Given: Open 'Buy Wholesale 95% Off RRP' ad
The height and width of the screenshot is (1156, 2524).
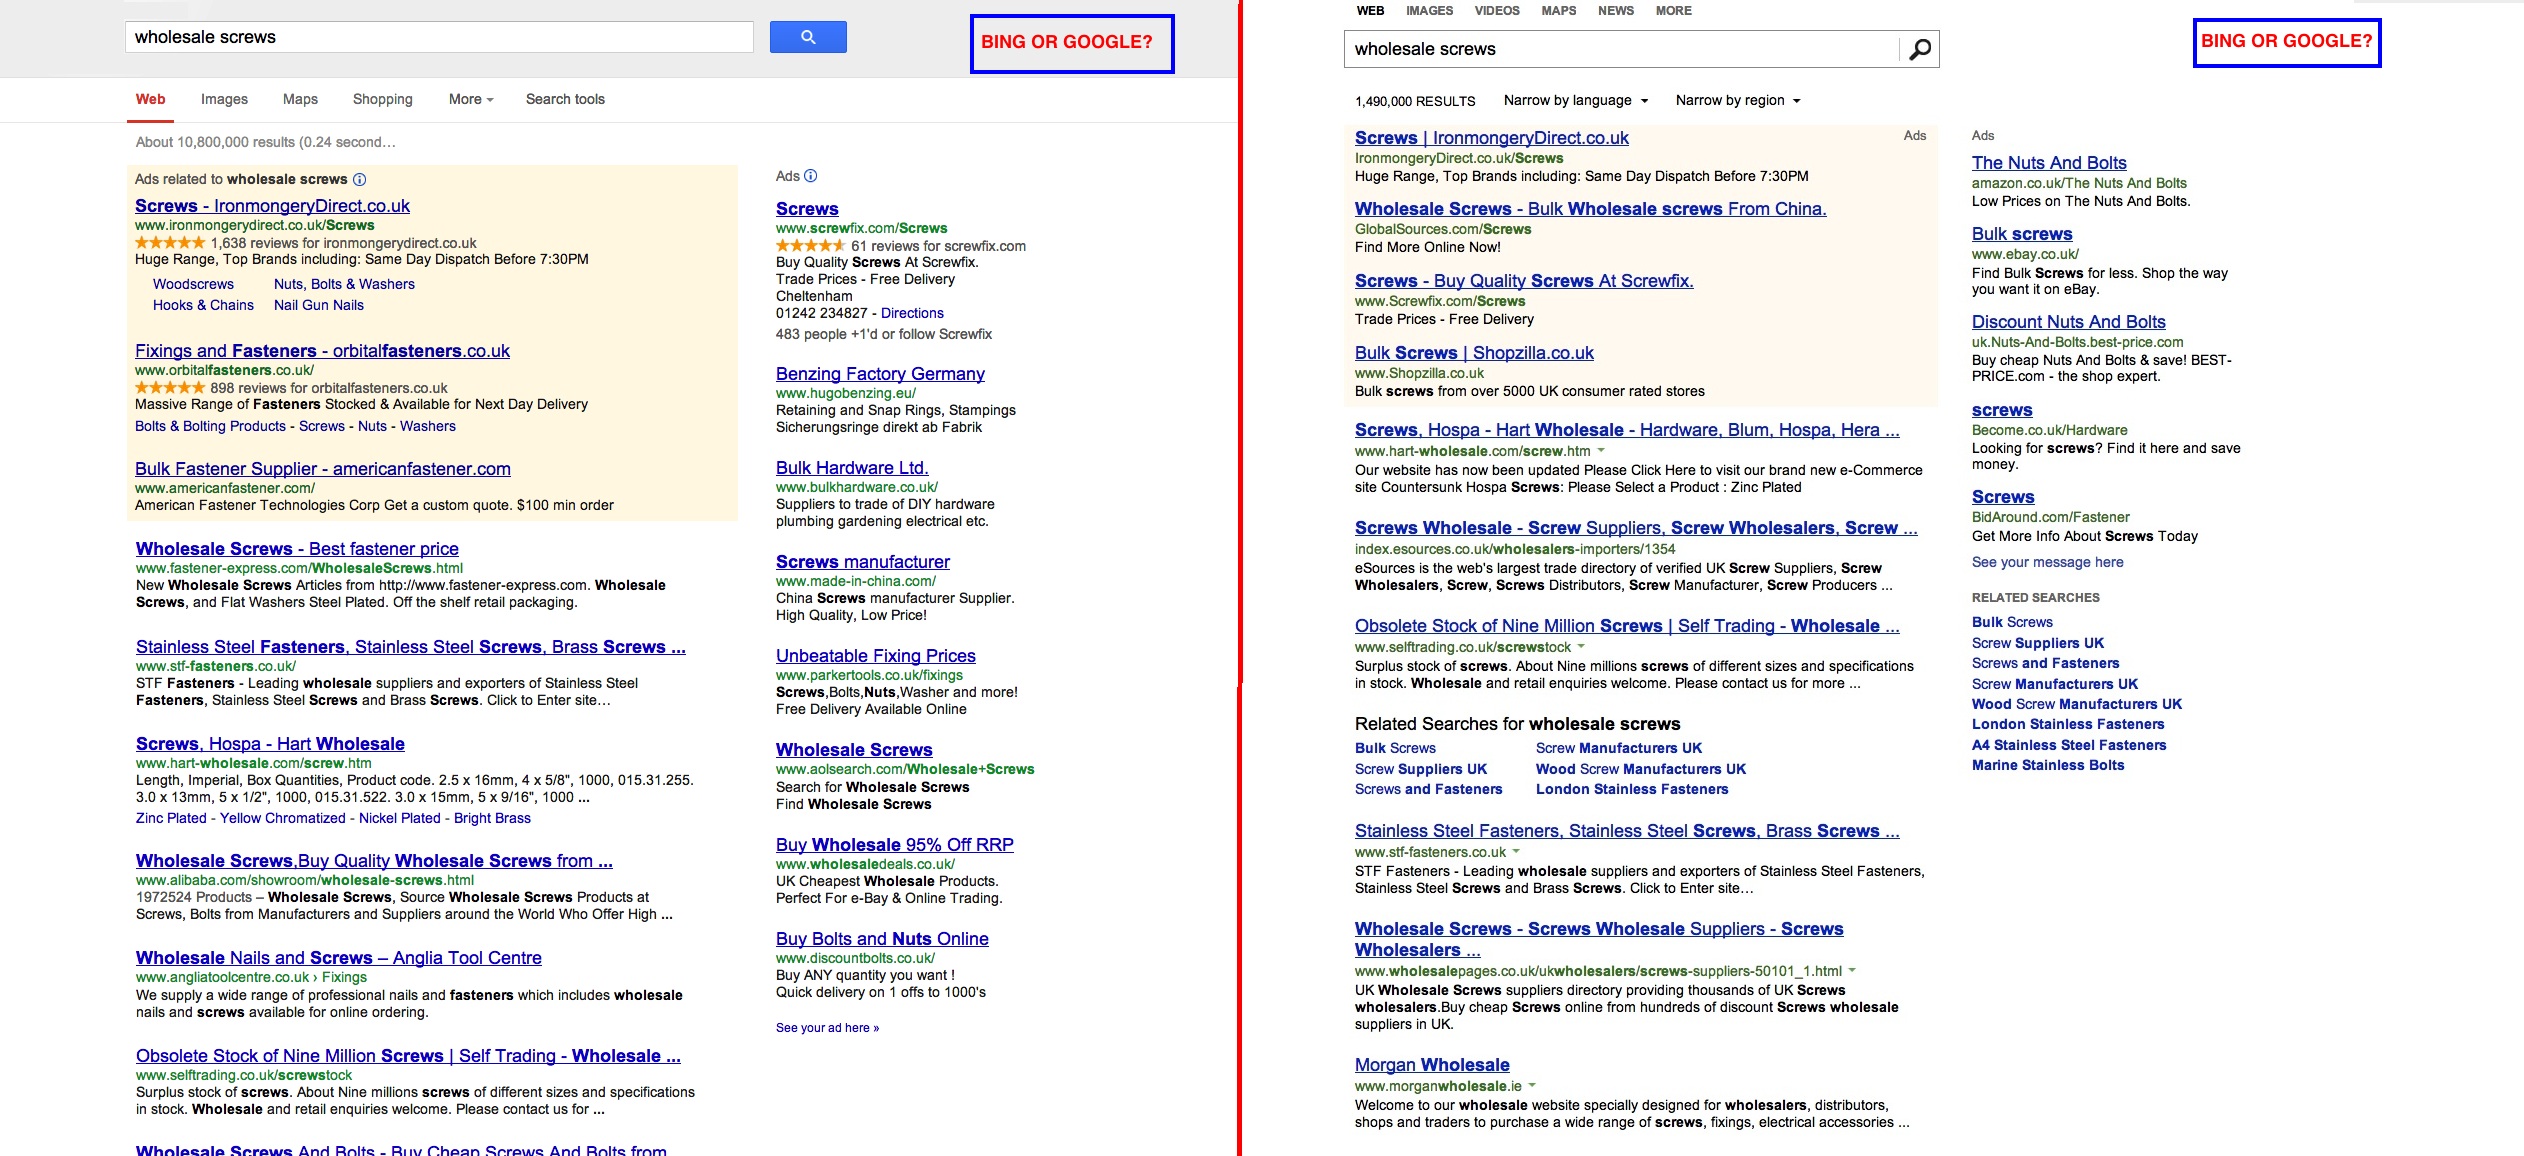Looking at the screenshot, I should [x=895, y=845].
